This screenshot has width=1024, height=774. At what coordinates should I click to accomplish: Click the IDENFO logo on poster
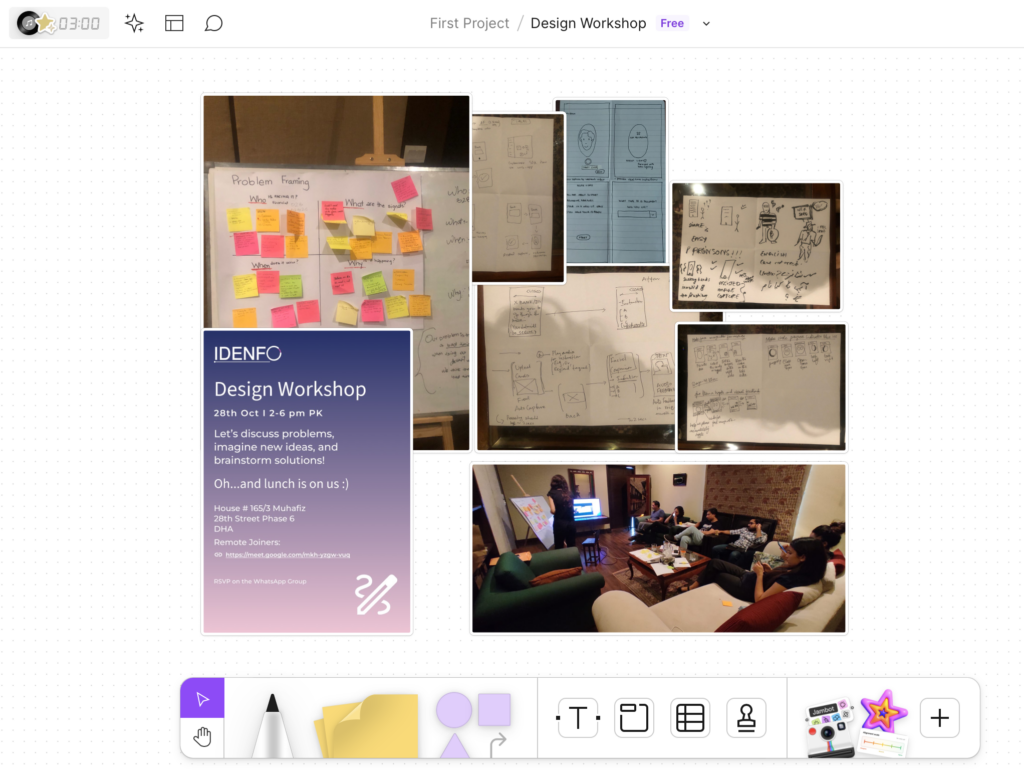click(x=248, y=353)
